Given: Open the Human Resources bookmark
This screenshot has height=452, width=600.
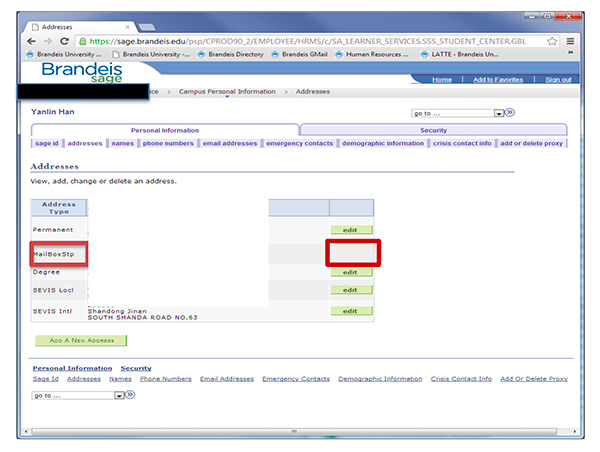Looking at the screenshot, I should [372, 54].
